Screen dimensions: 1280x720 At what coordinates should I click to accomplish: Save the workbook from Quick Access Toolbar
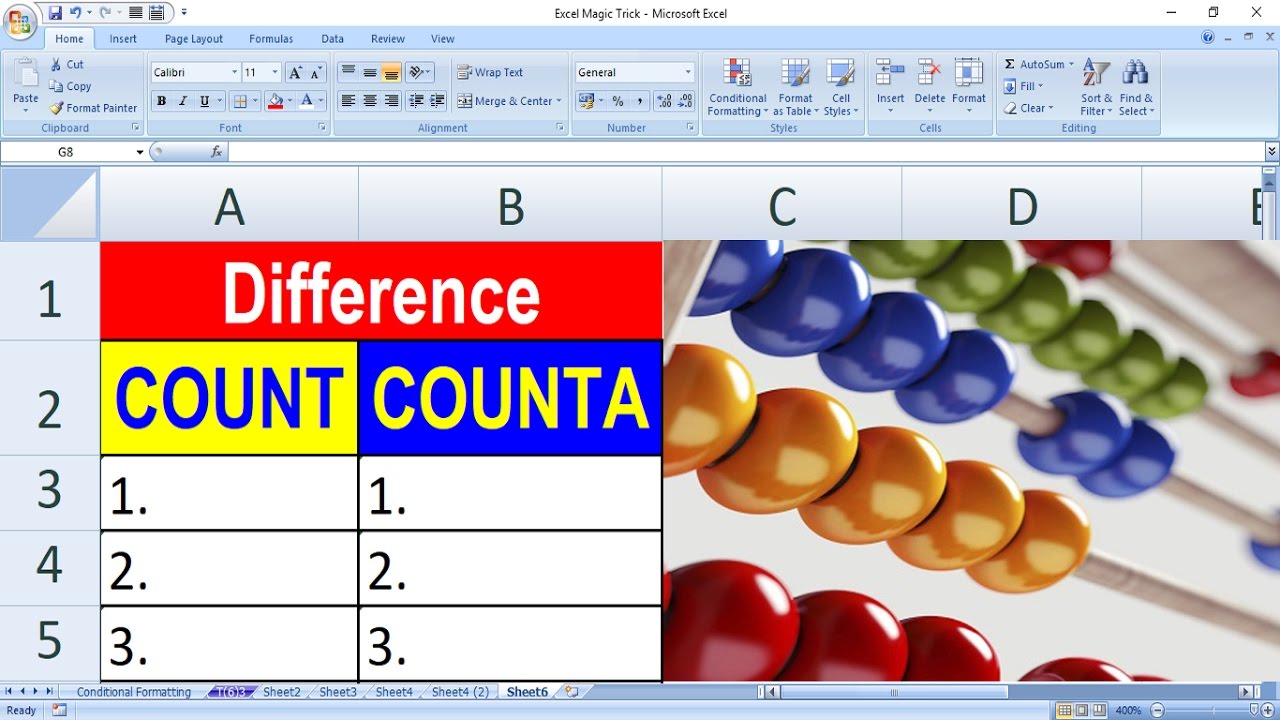[54, 13]
